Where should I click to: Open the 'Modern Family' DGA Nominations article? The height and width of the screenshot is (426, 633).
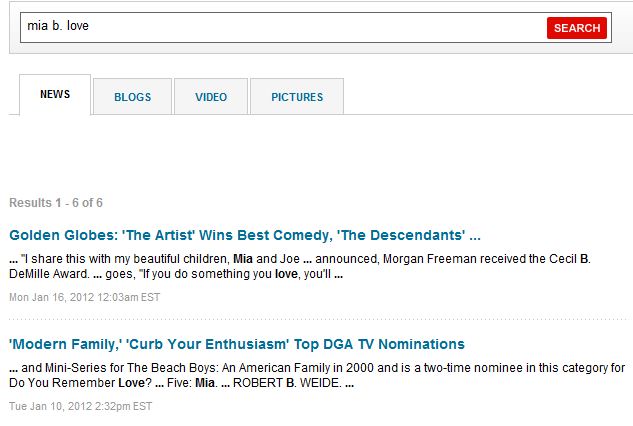[237, 344]
